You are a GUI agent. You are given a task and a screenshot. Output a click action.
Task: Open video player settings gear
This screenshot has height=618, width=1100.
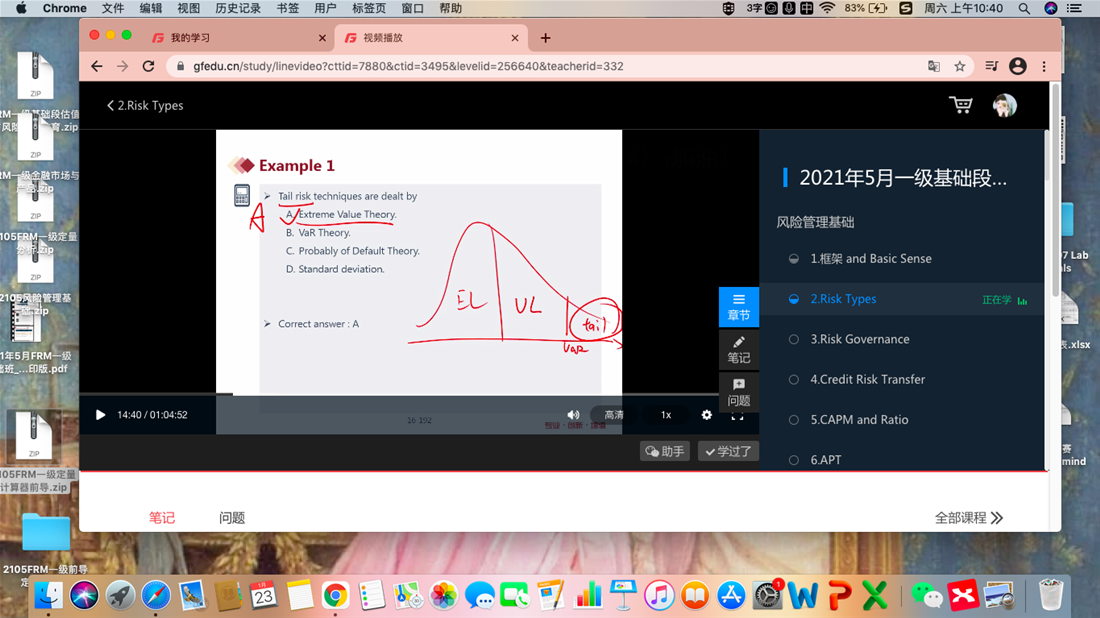(706, 415)
